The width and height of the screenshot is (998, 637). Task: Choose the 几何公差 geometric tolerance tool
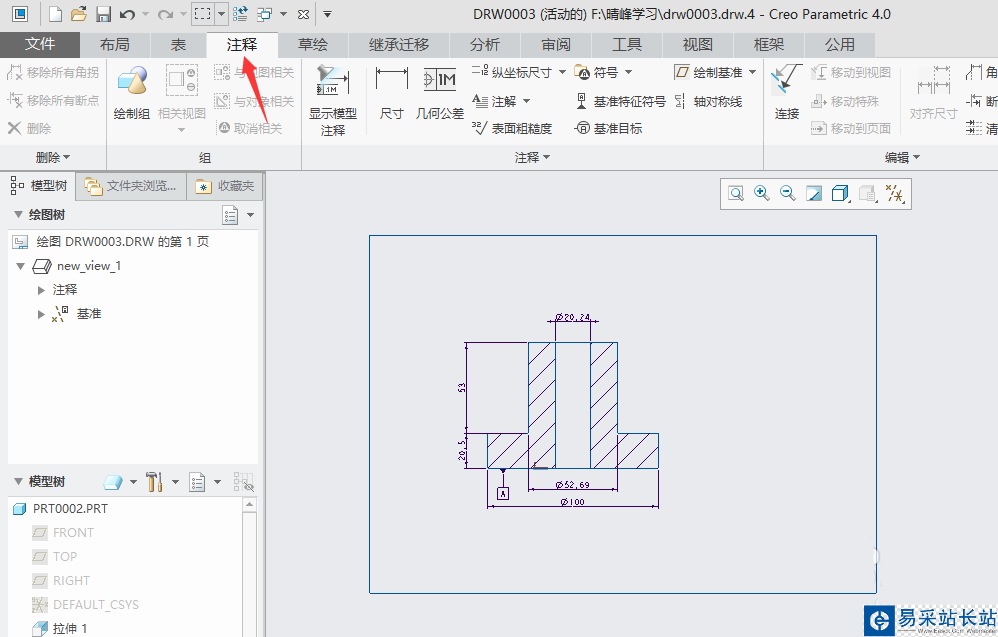click(x=440, y=92)
